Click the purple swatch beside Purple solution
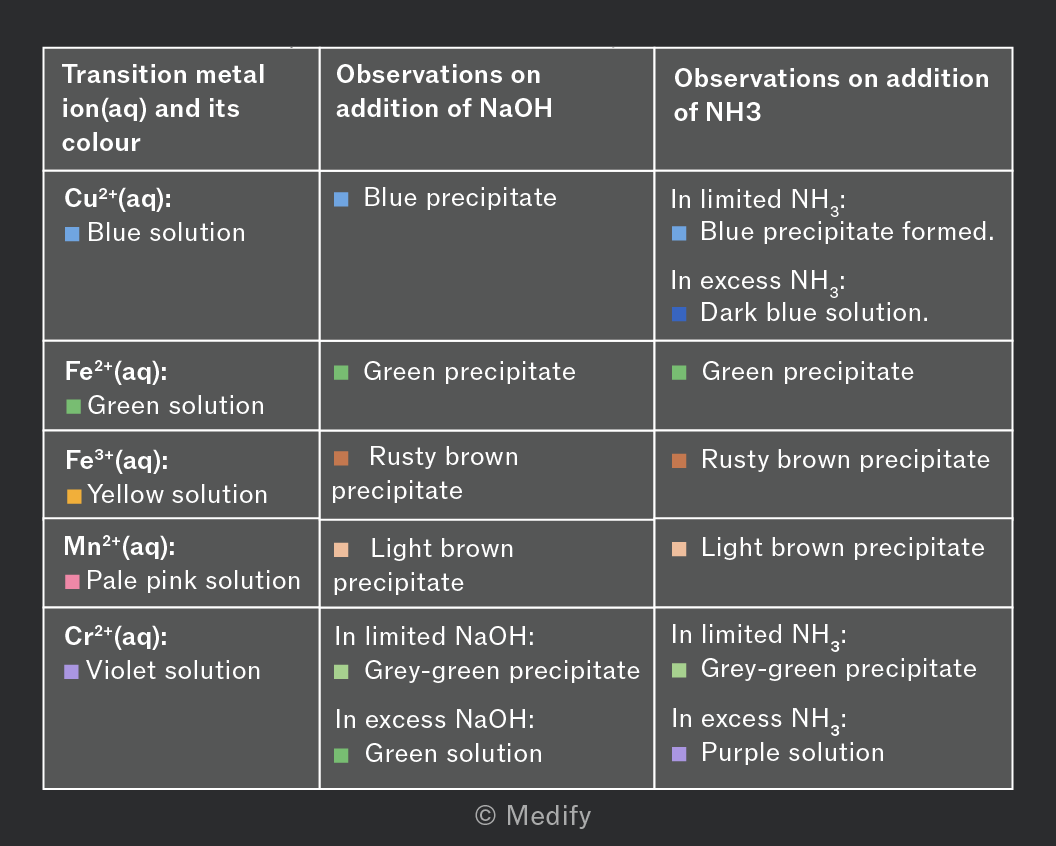The image size is (1056, 846). click(x=679, y=754)
